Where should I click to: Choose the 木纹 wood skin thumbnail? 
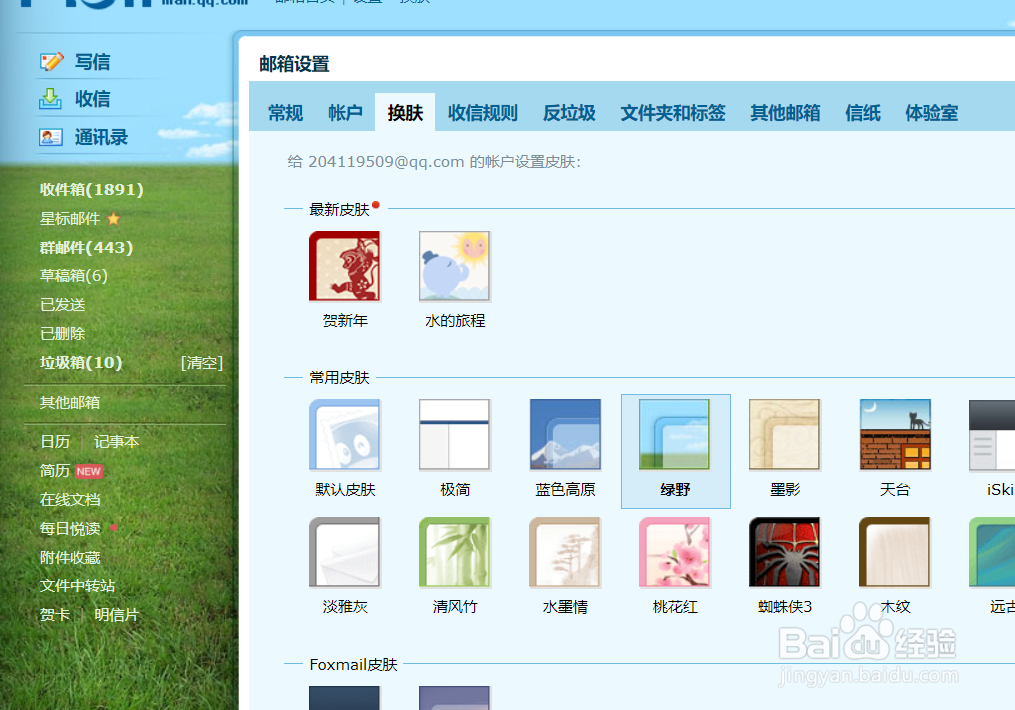pyautogui.click(x=895, y=552)
